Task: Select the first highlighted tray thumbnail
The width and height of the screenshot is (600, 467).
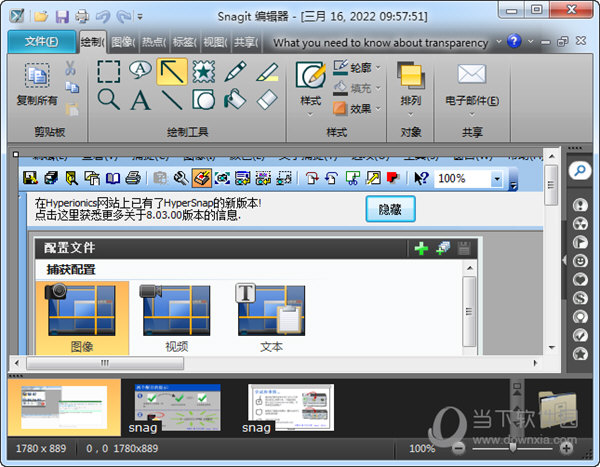Action: [64, 407]
